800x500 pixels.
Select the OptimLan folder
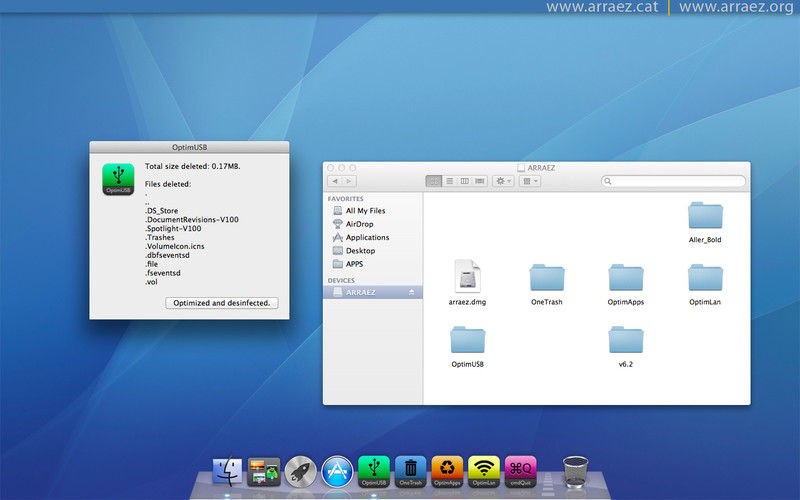[705, 284]
